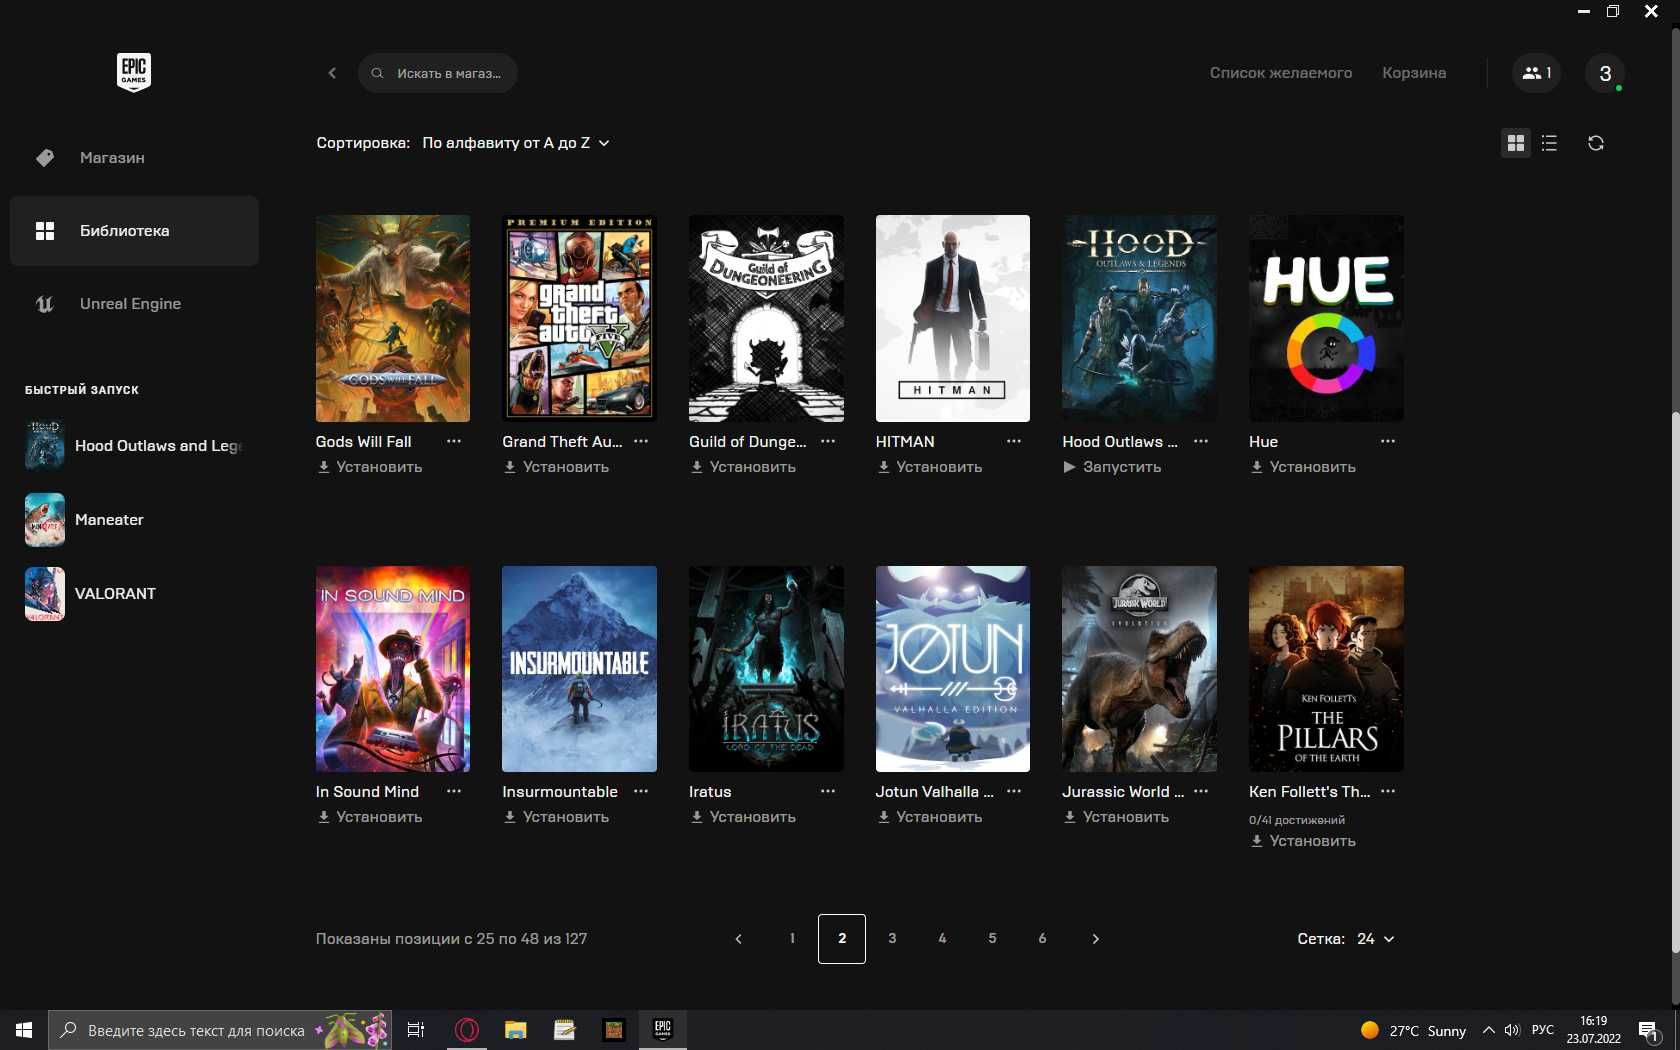Screen dimensions: 1680x1050
Task: Open options menu for In Sound Mind
Action: point(454,791)
